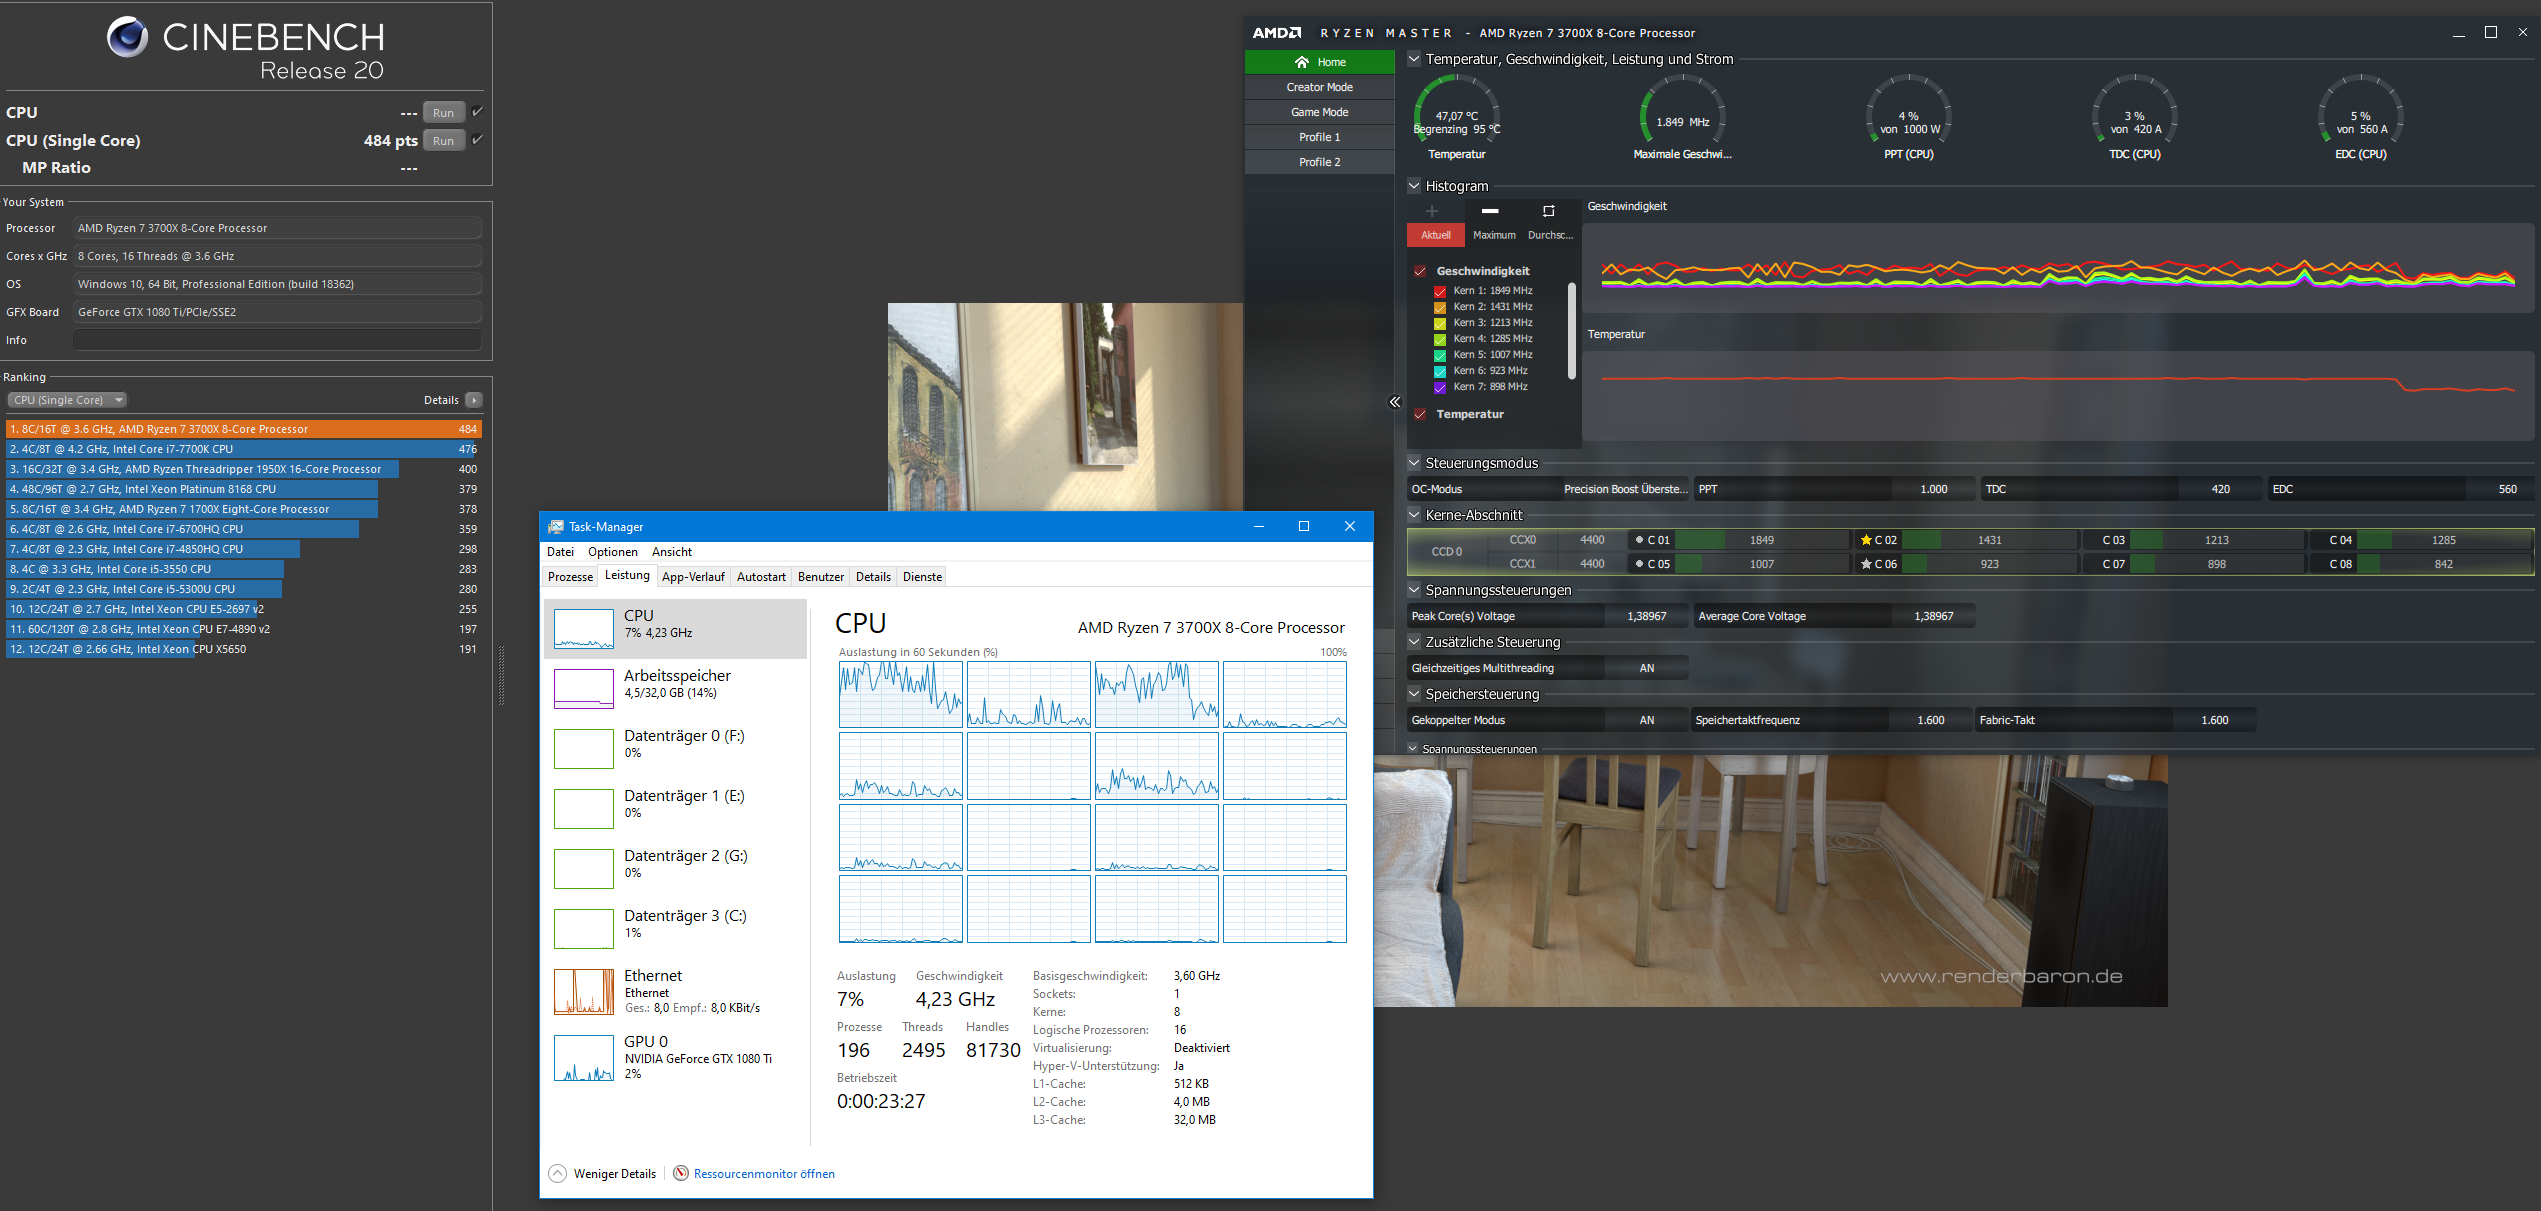Screen dimensions: 2541x1211
Task: Click the histogram minus zoom-out icon
Action: click(x=1490, y=211)
